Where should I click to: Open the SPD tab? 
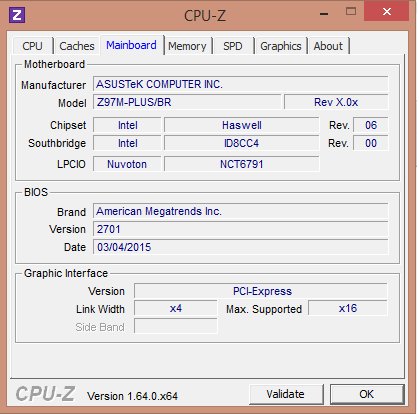pyautogui.click(x=233, y=46)
